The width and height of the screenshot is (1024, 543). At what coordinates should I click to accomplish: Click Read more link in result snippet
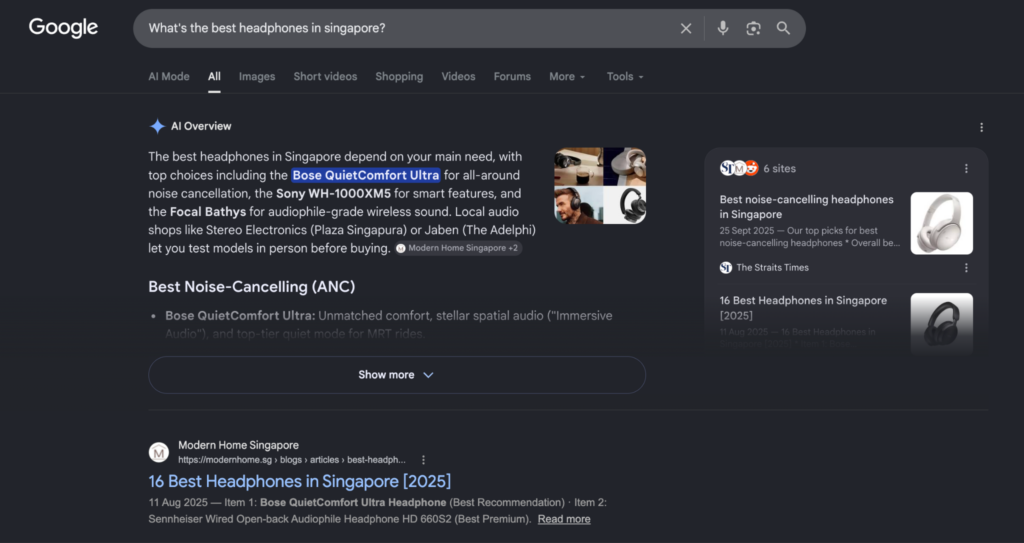coord(564,519)
